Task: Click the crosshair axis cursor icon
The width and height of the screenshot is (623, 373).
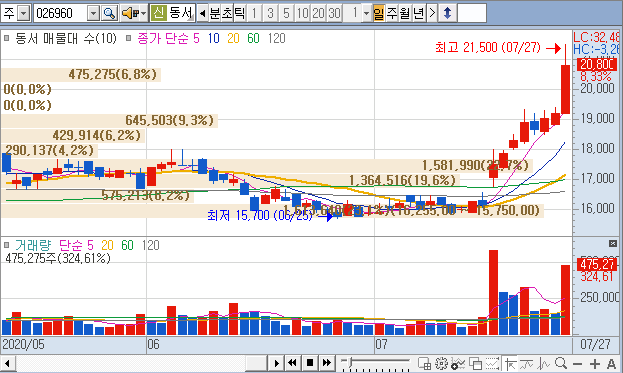Action: pyautogui.click(x=511, y=363)
